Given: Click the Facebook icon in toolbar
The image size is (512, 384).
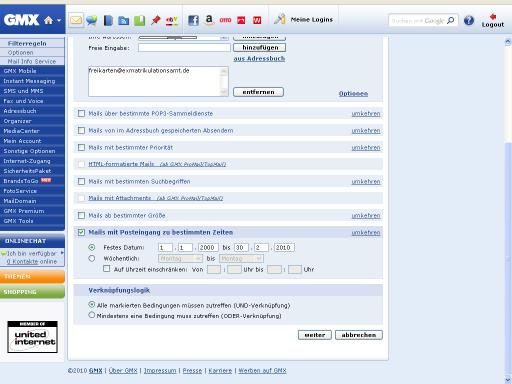Looking at the screenshot, I should (x=193, y=20).
